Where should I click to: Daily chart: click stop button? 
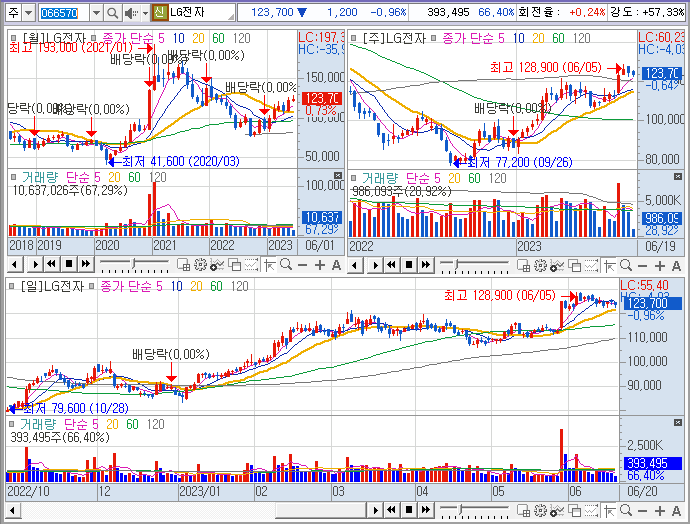[409, 510]
